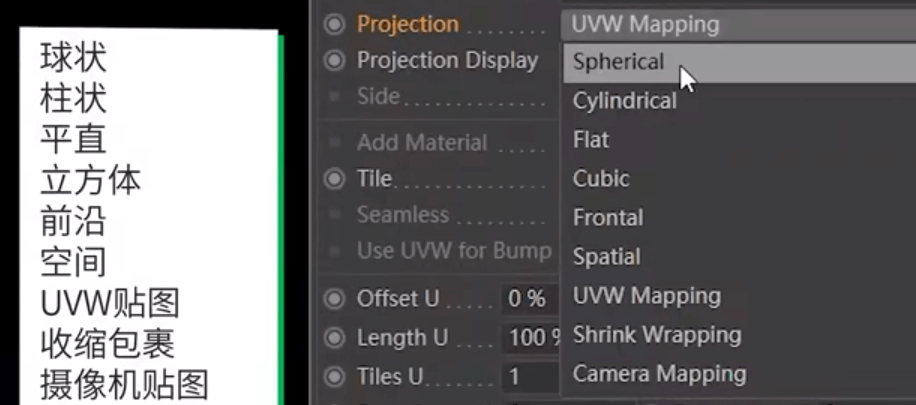Toggle Projection Display keyframe dot
916x405 pixels.
coord(334,60)
